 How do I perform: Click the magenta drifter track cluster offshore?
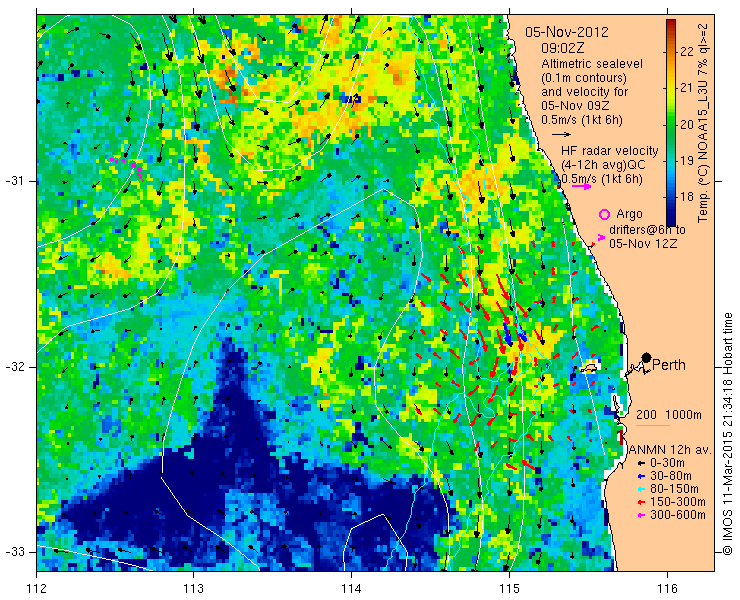[x=127, y=169]
